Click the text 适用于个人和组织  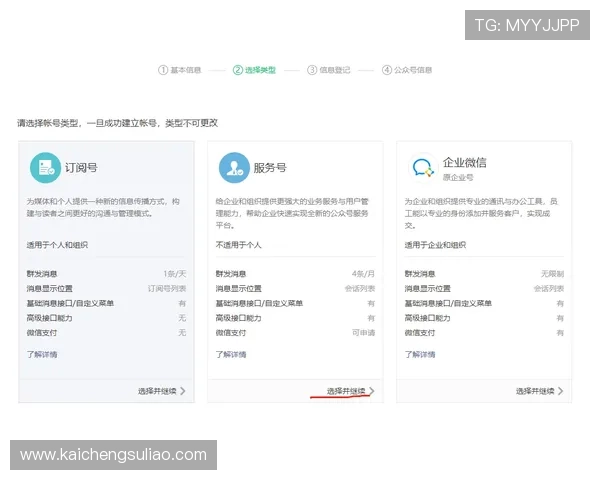coord(57,245)
